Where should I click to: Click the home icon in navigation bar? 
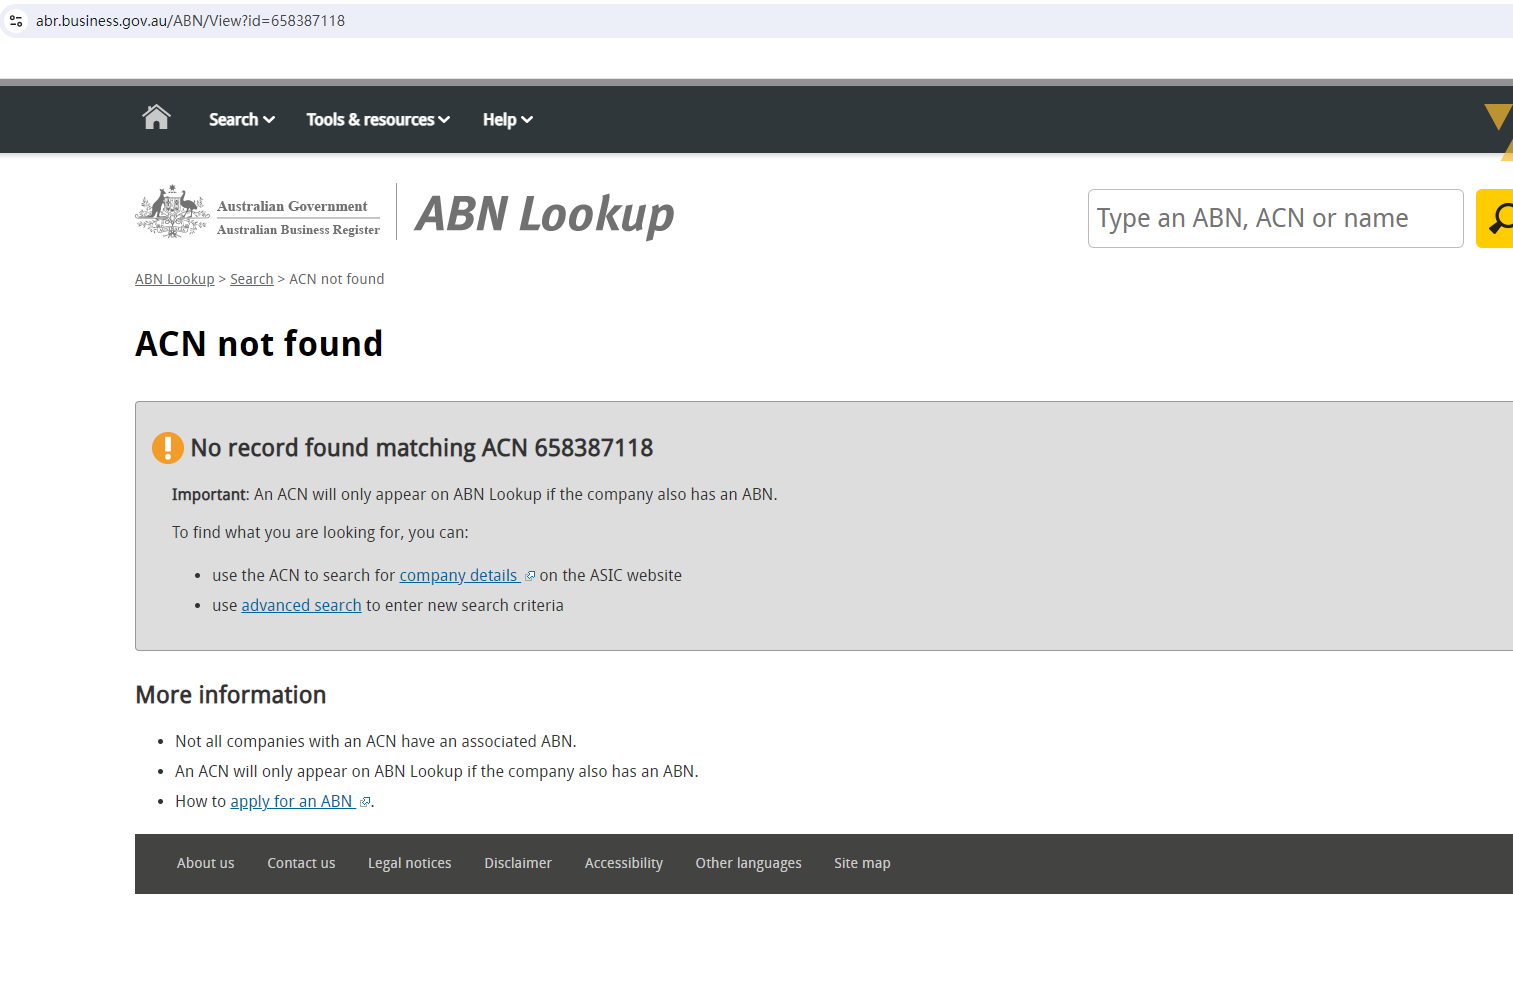157,118
